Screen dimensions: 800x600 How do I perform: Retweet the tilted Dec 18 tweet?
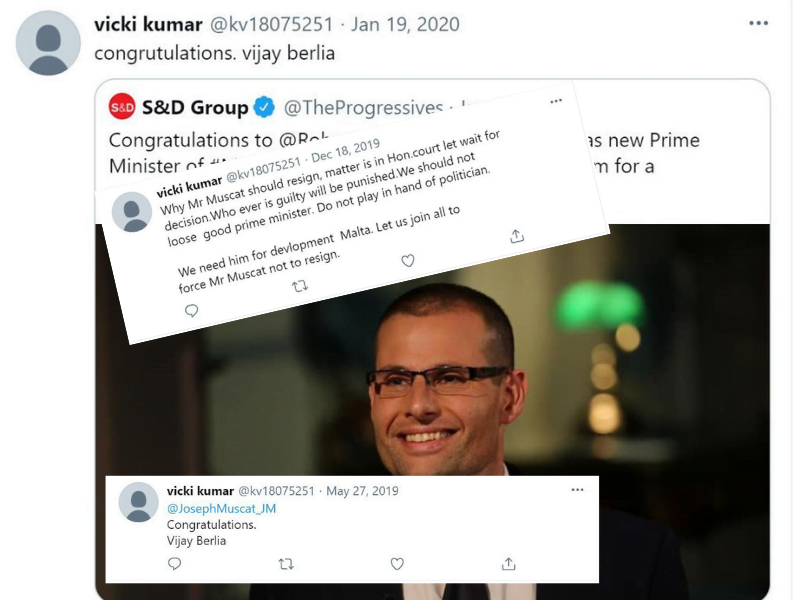click(300, 286)
